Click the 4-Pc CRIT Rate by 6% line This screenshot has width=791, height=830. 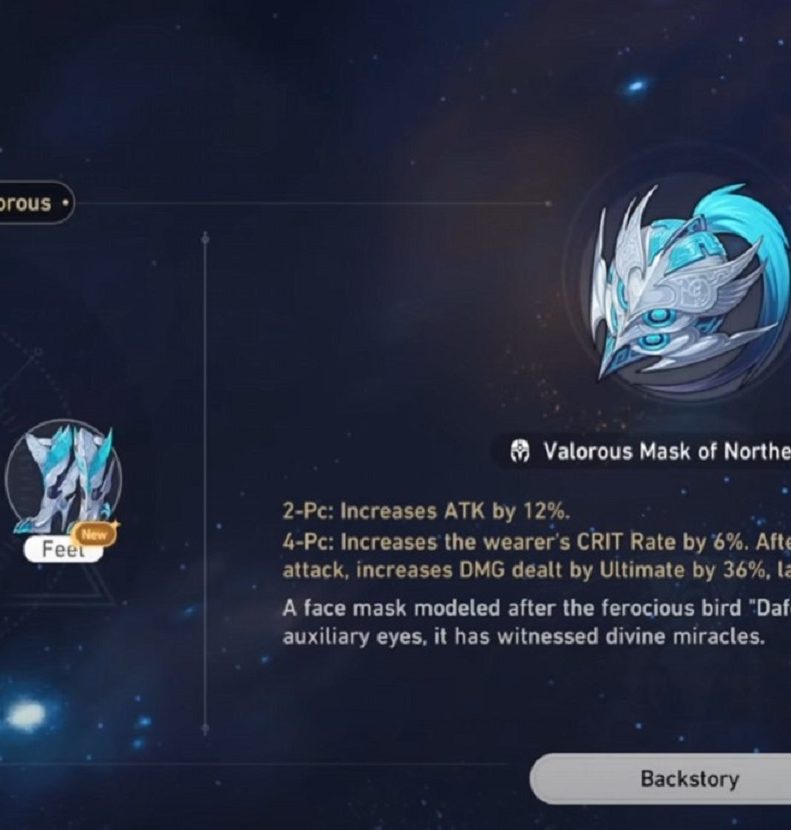[536, 542]
